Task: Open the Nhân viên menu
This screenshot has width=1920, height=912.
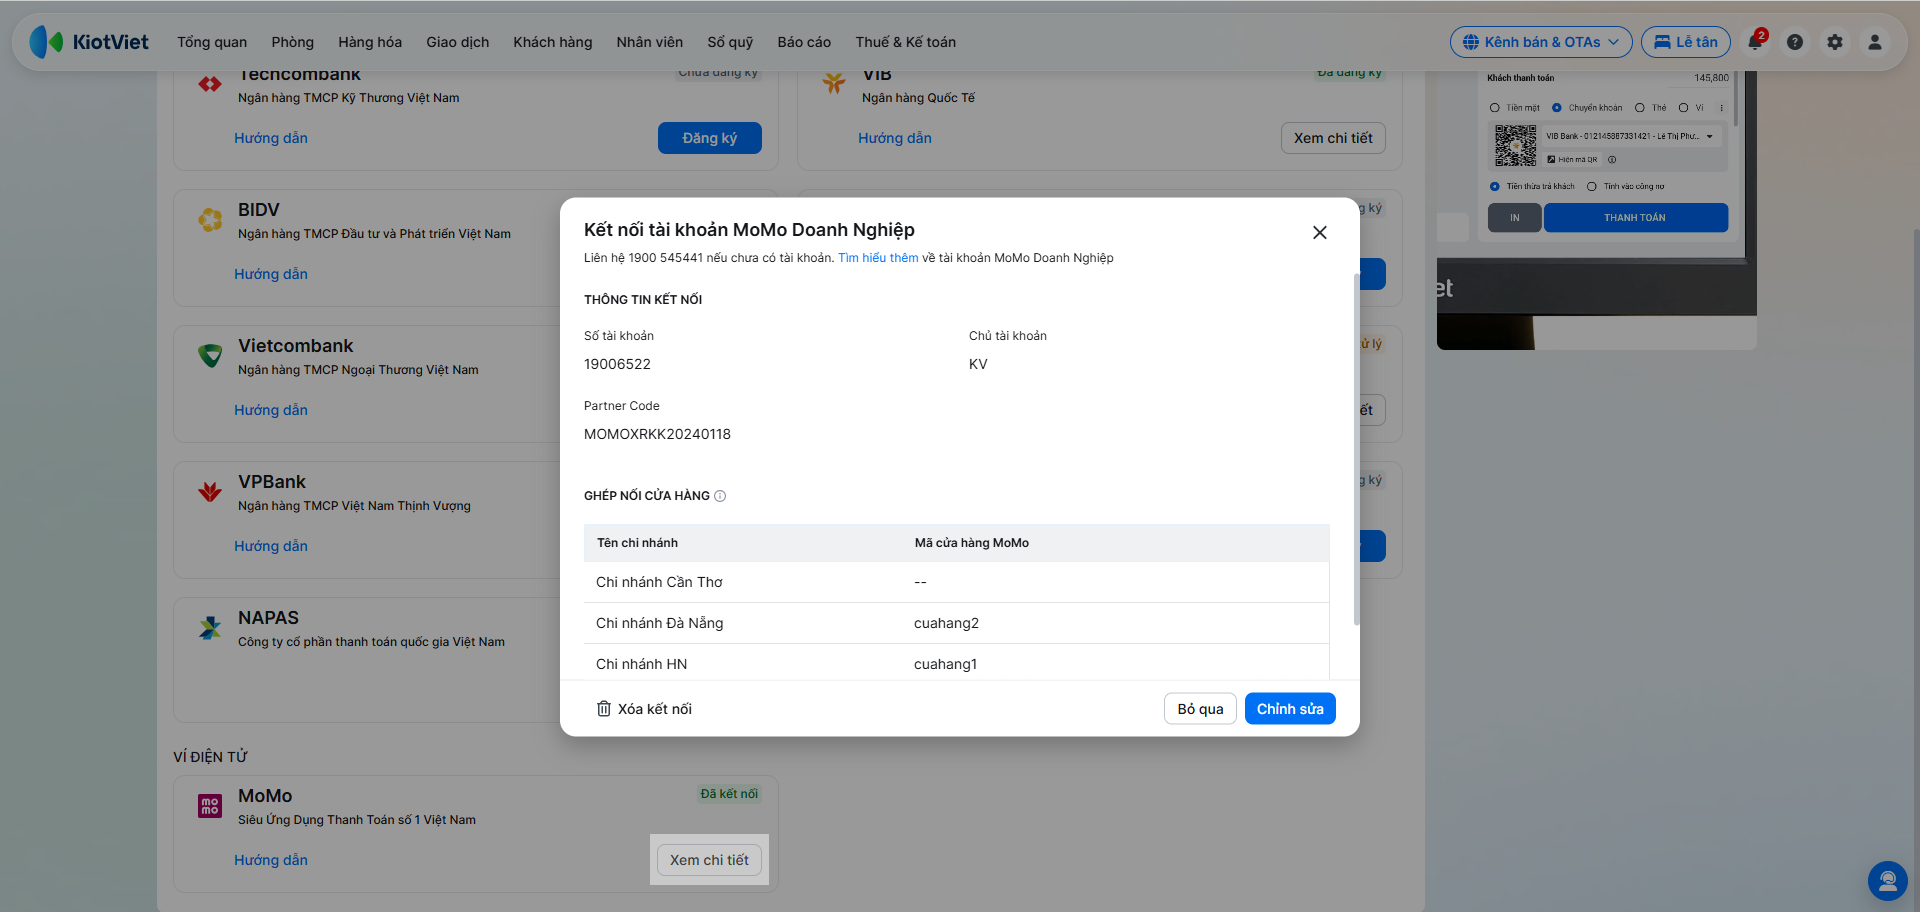Action: click(650, 42)
